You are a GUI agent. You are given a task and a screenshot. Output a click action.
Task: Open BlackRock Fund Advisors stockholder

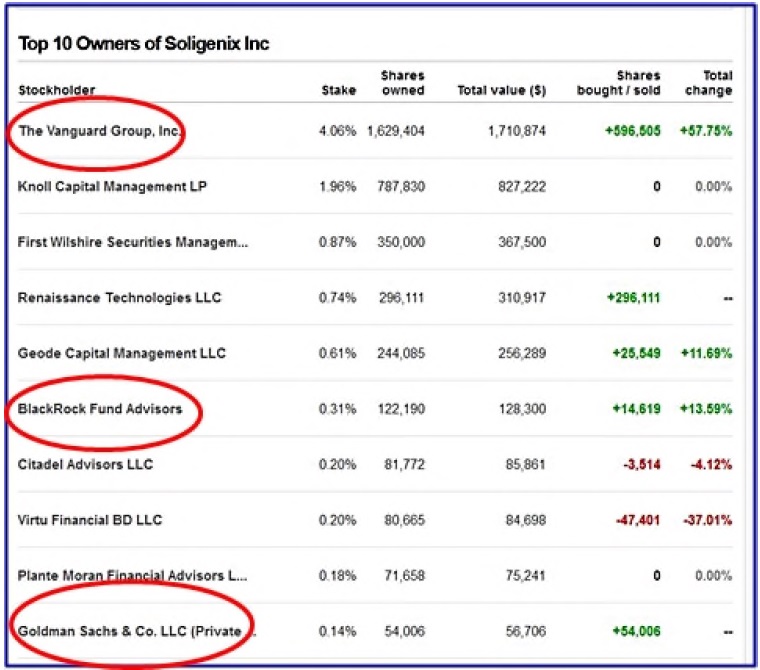pos(100,409)
